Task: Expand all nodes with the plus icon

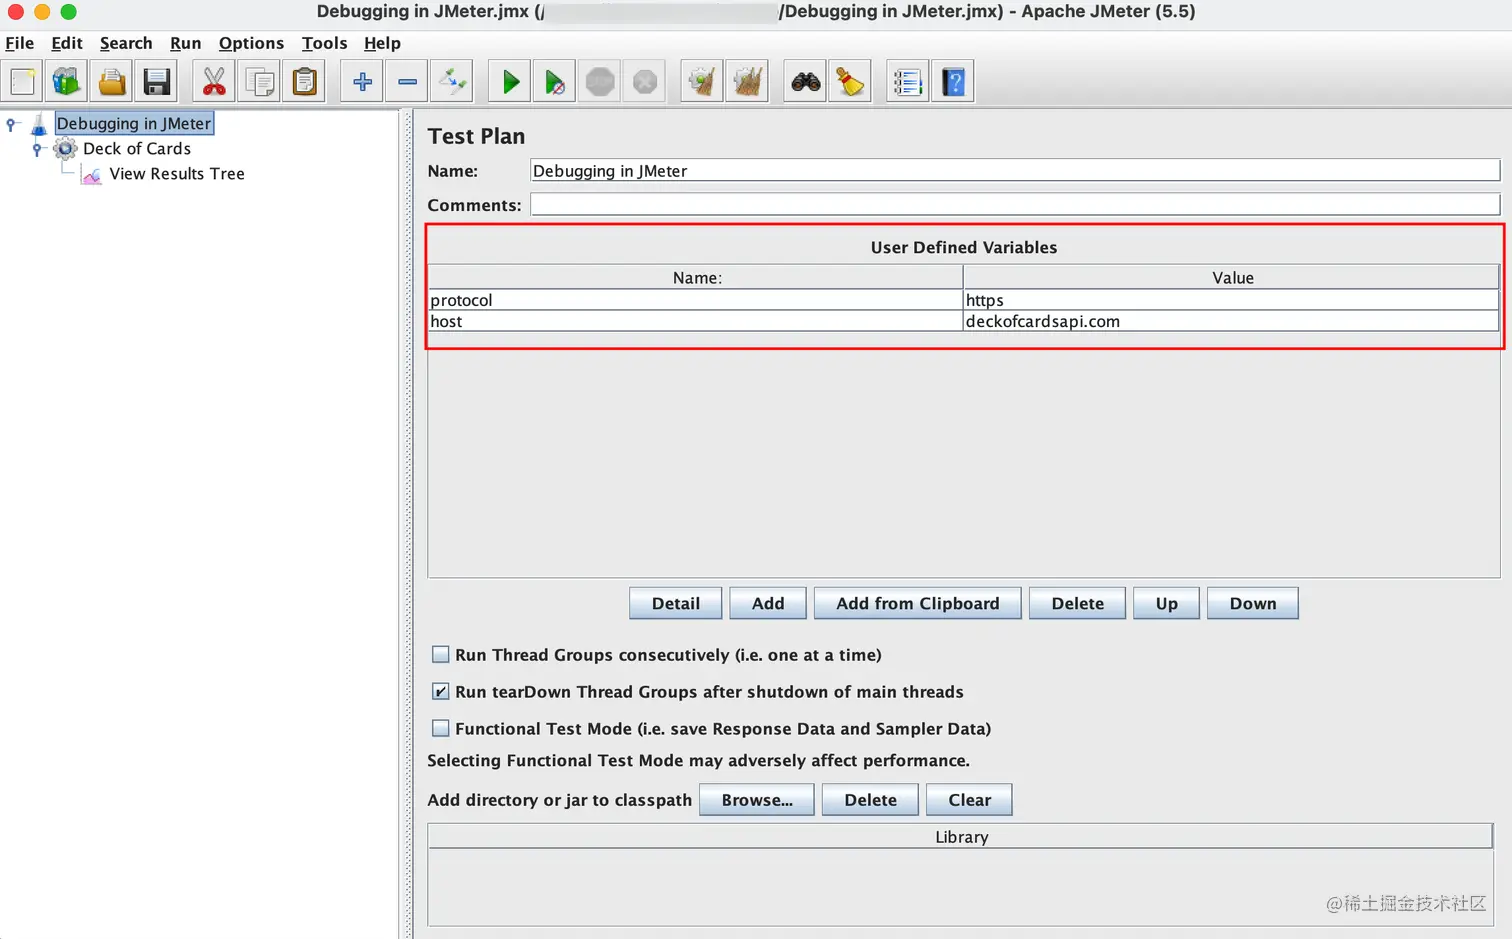Action: (x=362, y=82)
